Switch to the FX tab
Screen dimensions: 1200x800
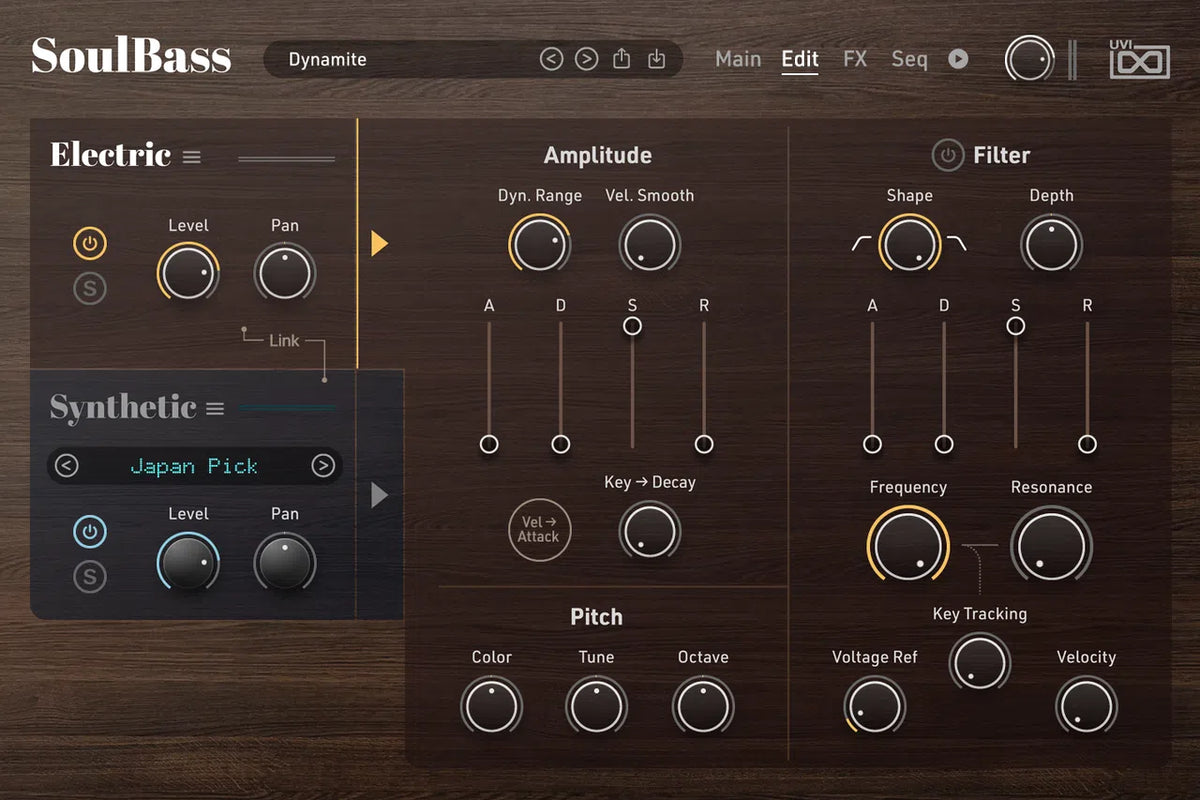(855, 59)
